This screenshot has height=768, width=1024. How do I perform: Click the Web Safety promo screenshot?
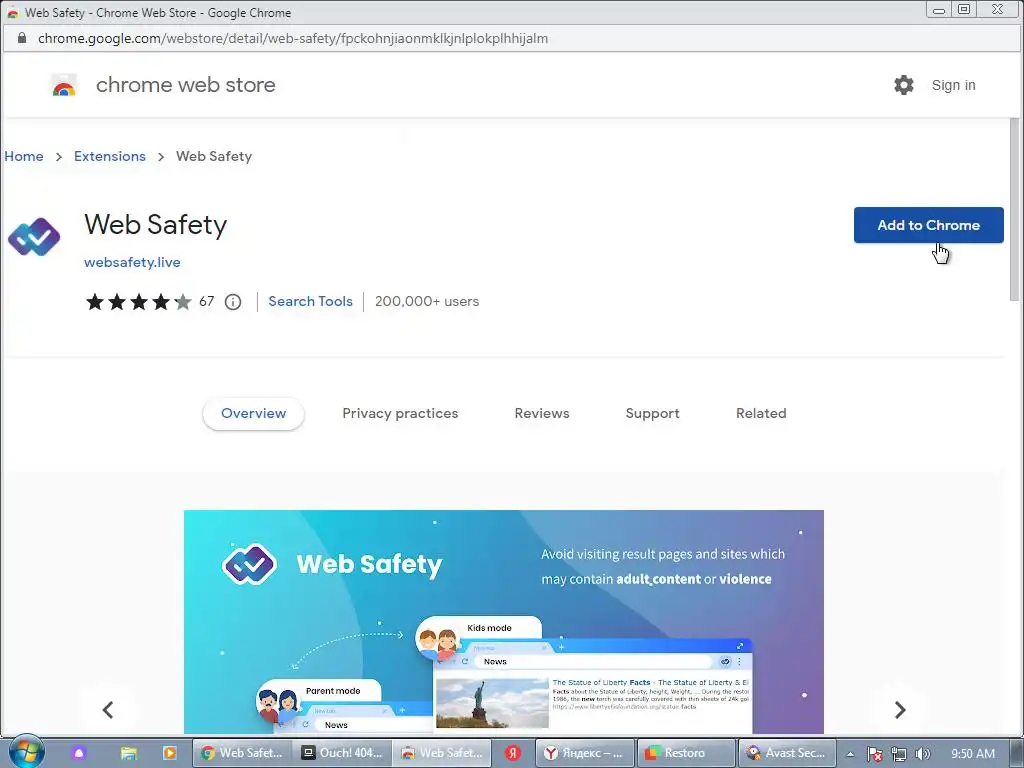pyautogui.click(x=504, y=622)
